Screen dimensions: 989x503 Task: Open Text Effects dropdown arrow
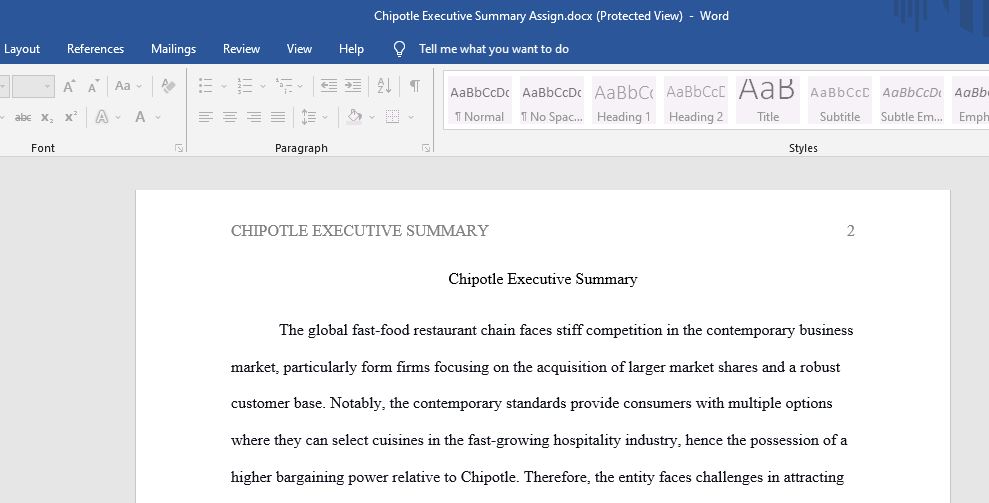pyautogui.click(x=118, y=117)
